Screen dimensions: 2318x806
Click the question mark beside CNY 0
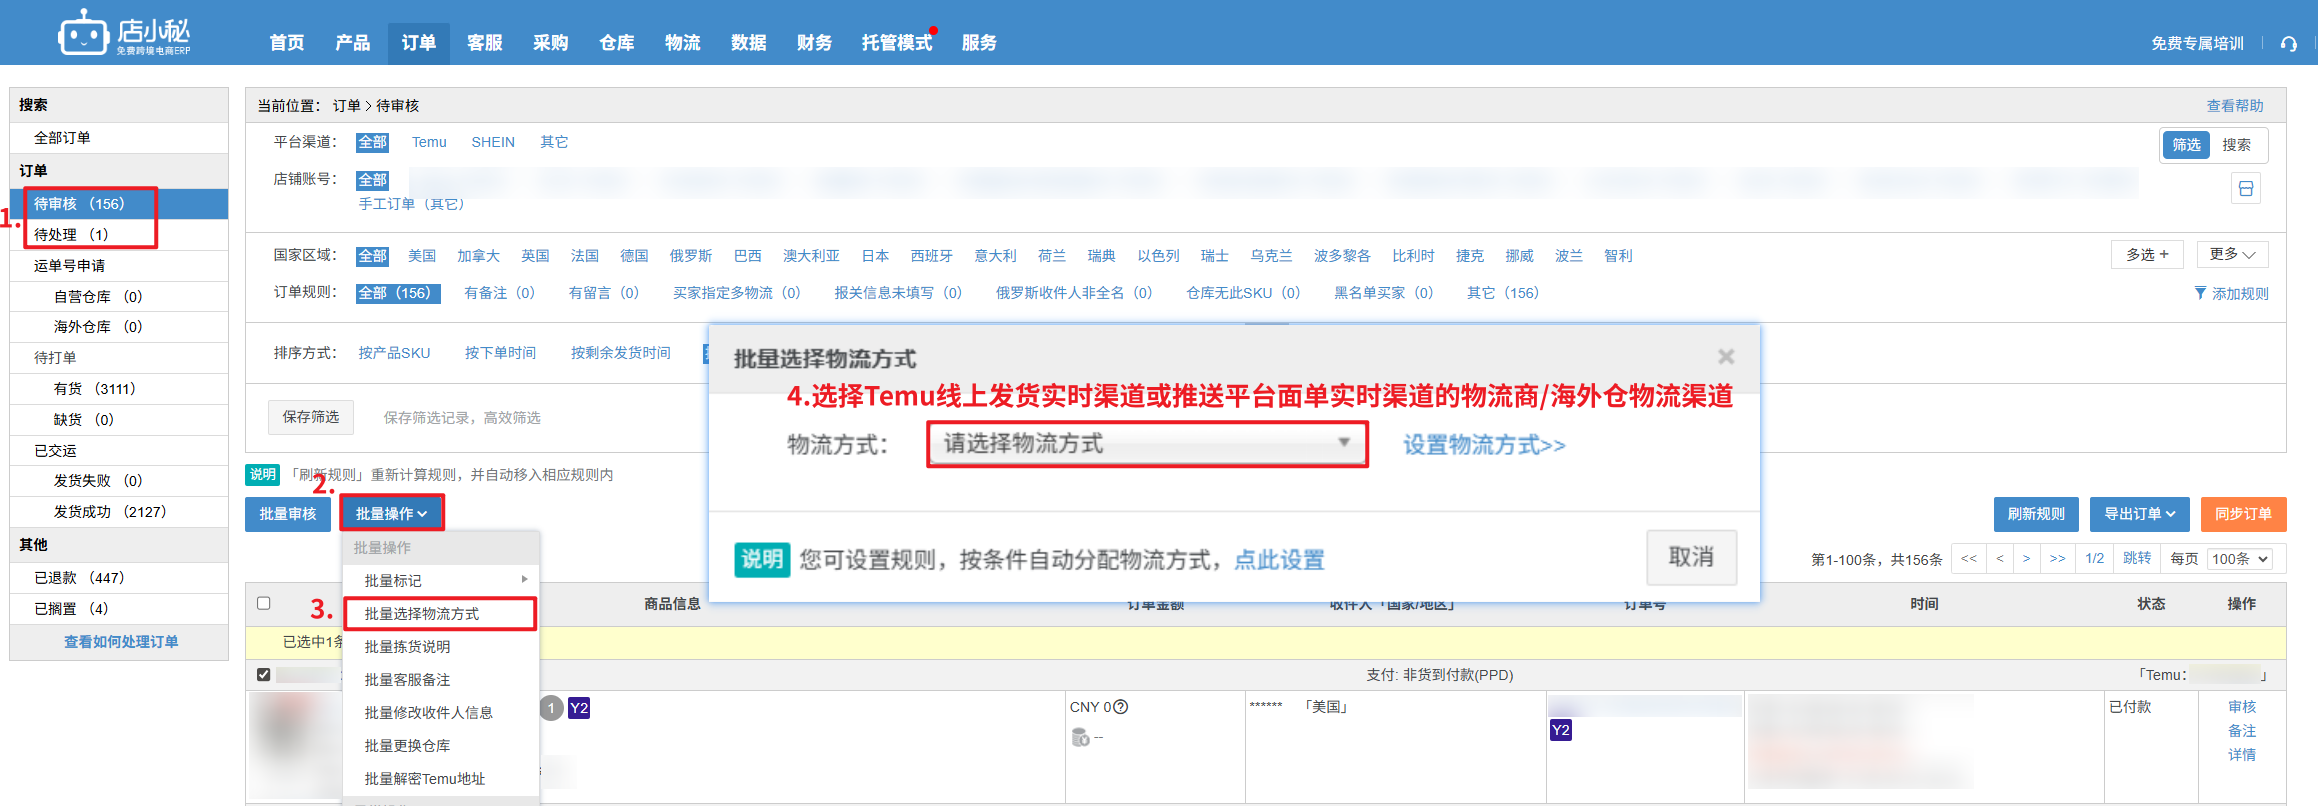(1121, 707)
